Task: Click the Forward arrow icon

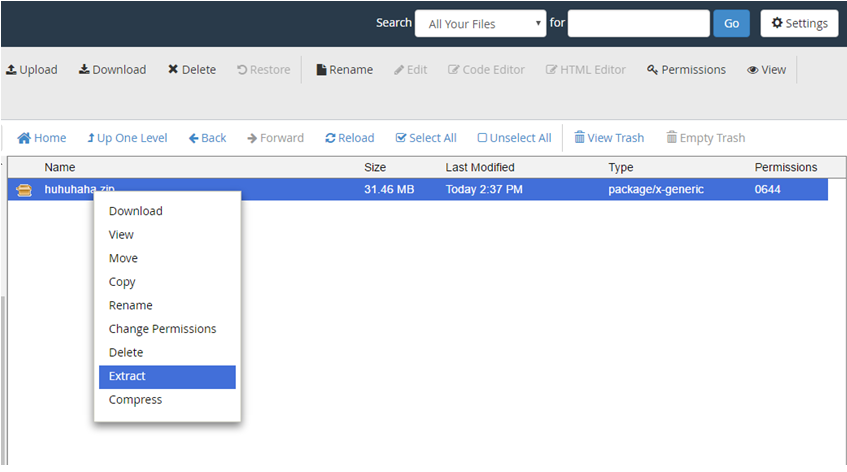Action: [x=252, y=139]
